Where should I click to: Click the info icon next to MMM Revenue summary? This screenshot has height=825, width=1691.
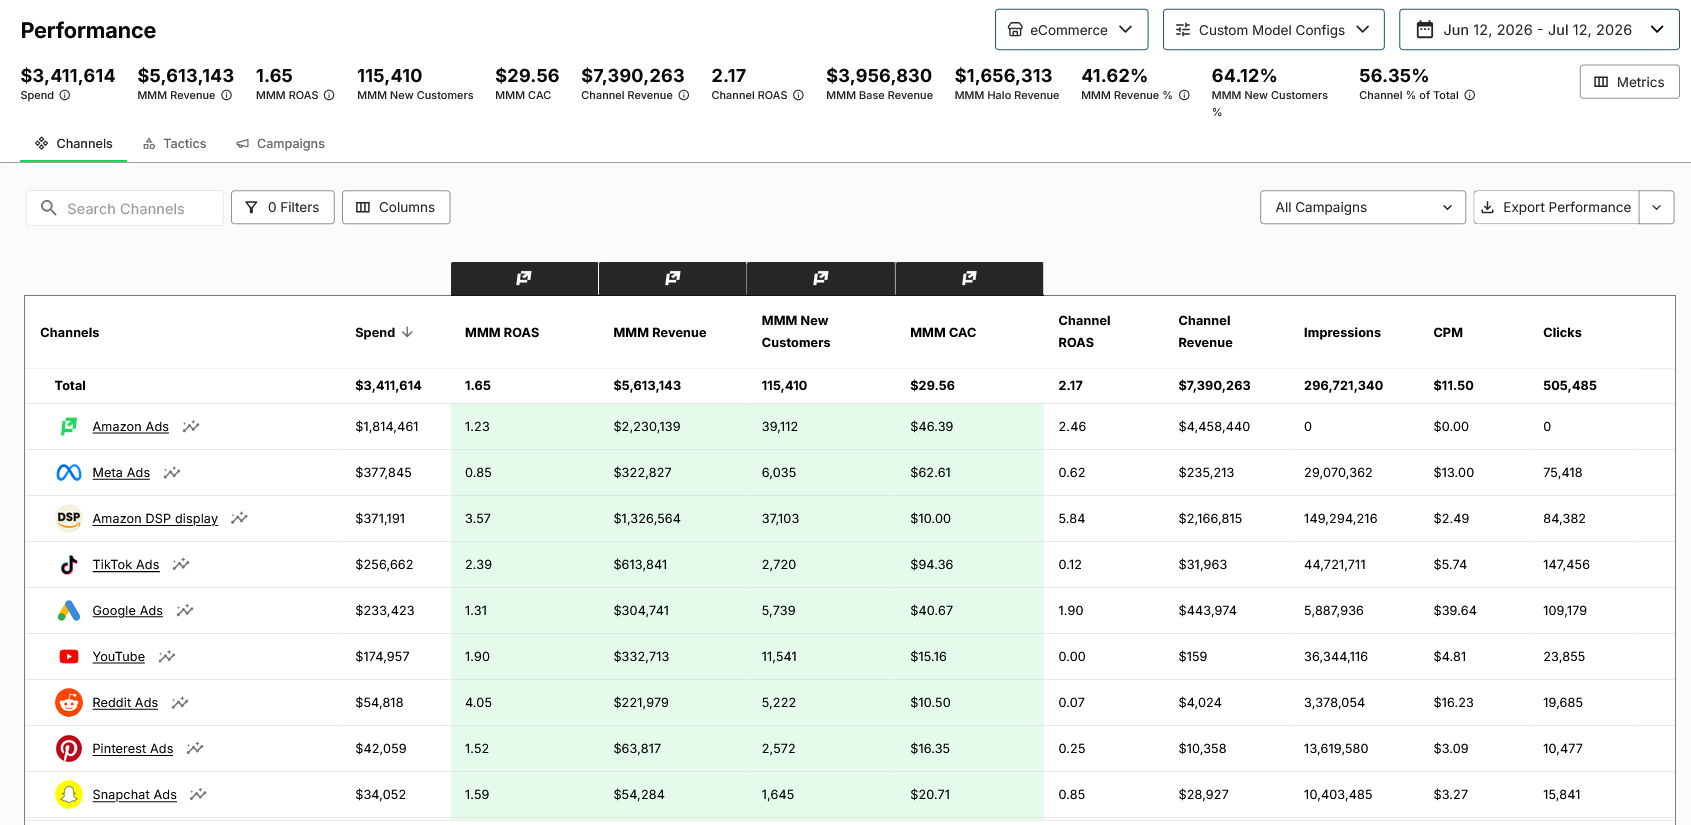pos(227,96)
